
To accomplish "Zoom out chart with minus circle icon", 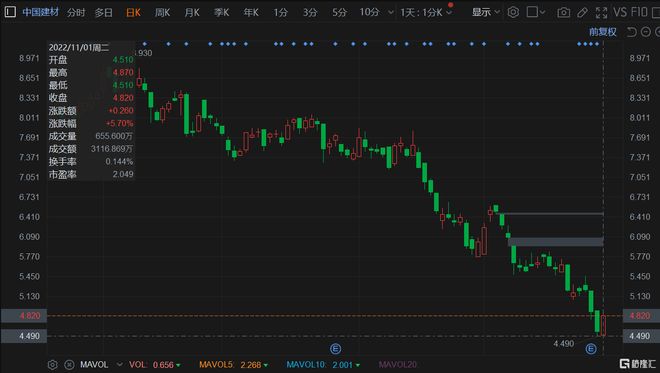I will (646, 32).
